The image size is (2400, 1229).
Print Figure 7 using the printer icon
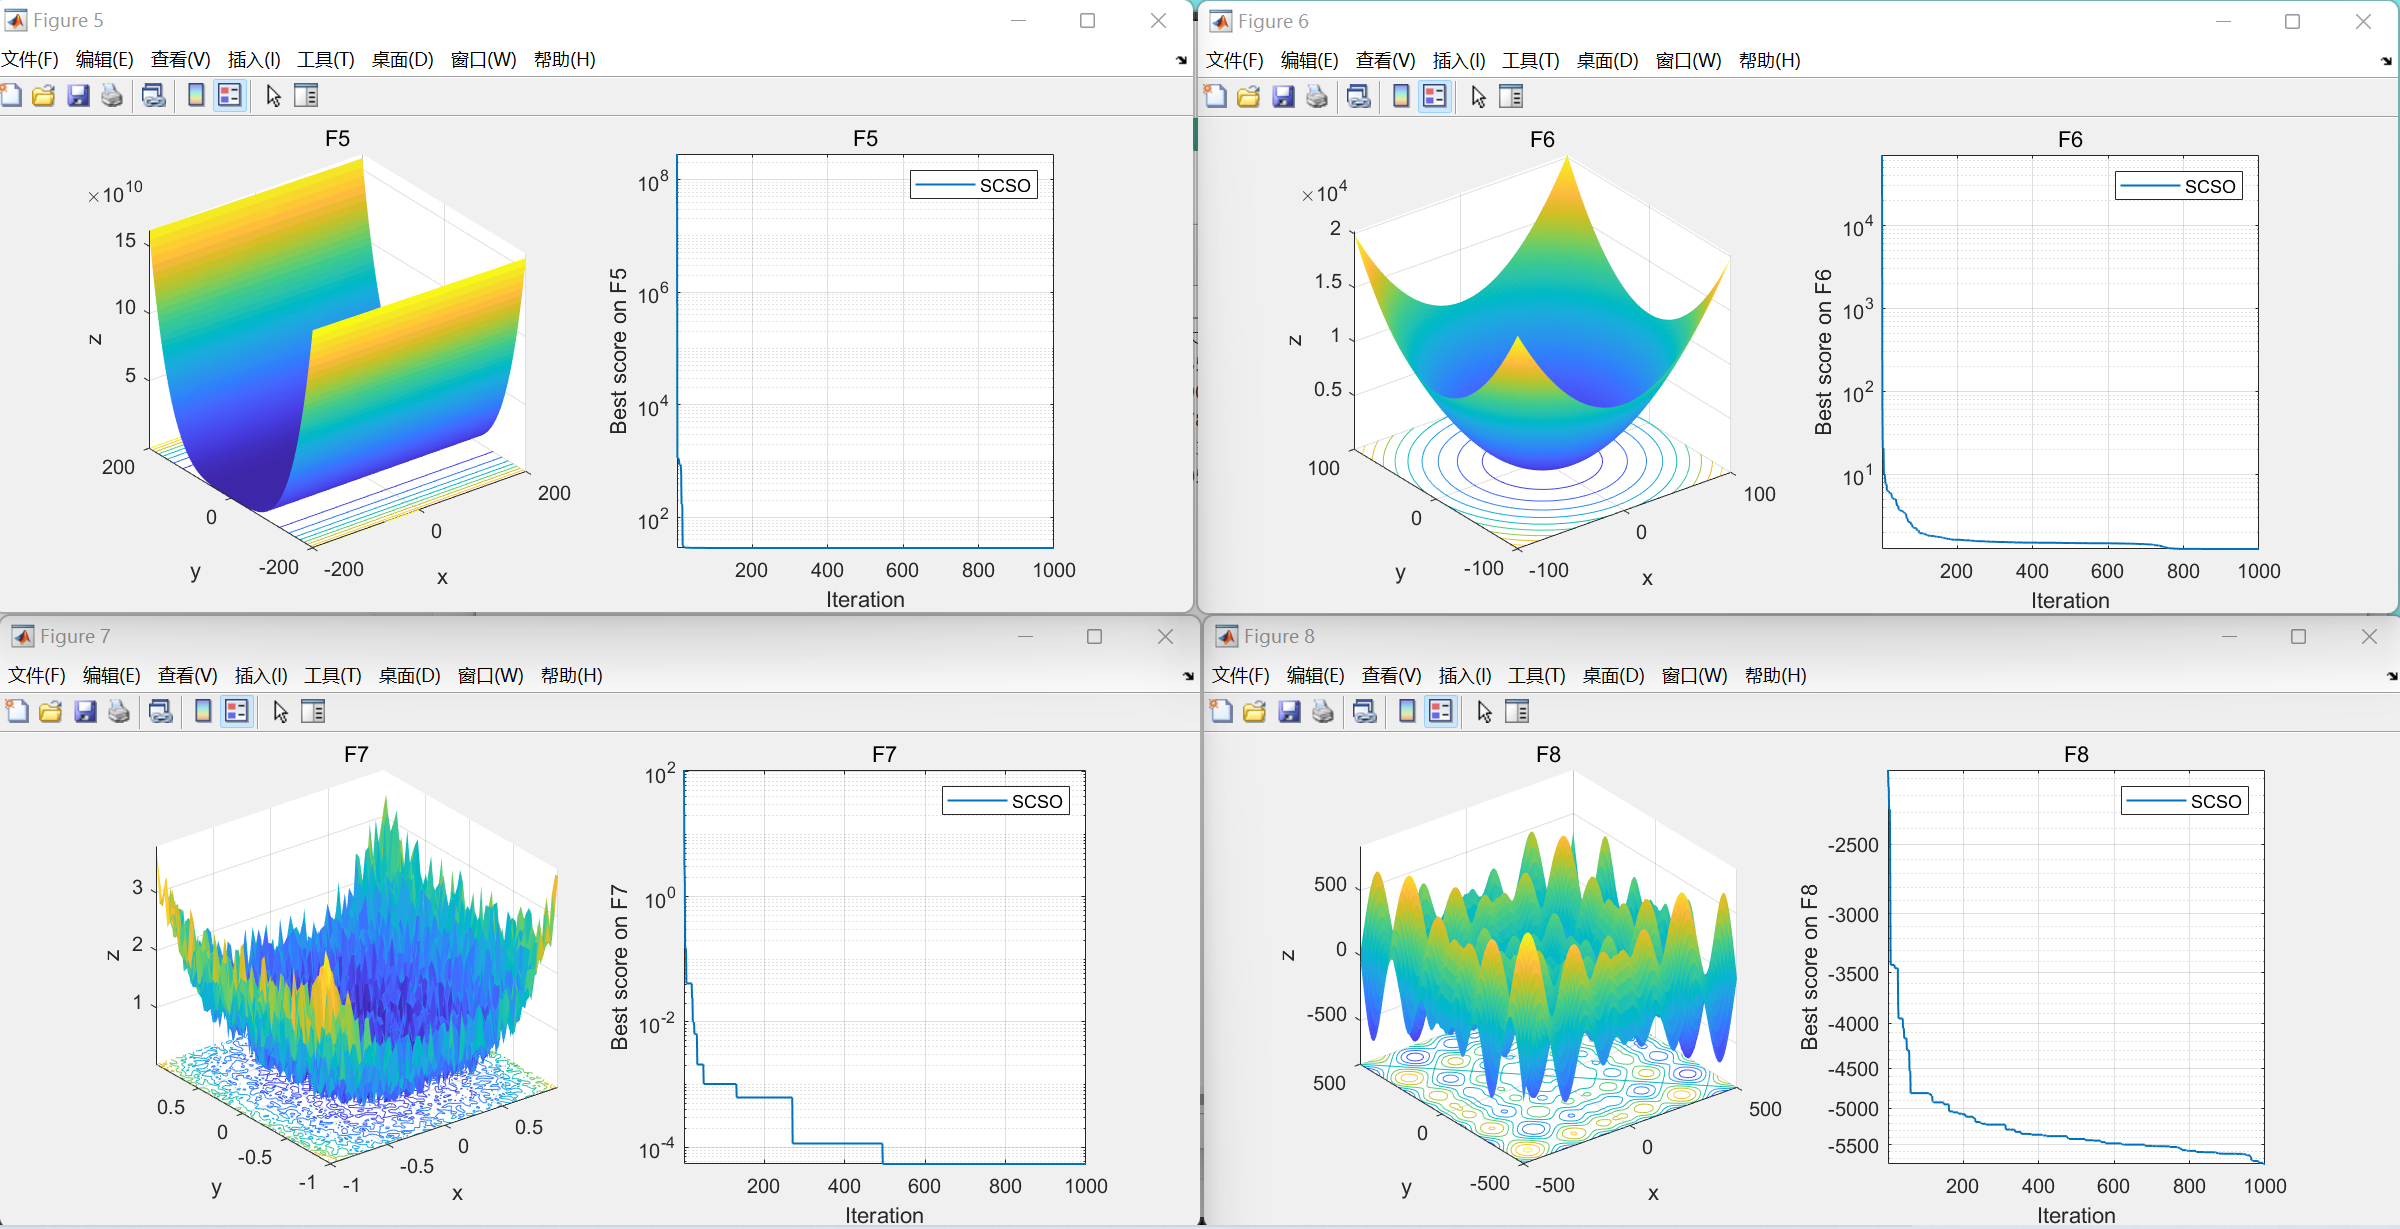pos(119,711)
